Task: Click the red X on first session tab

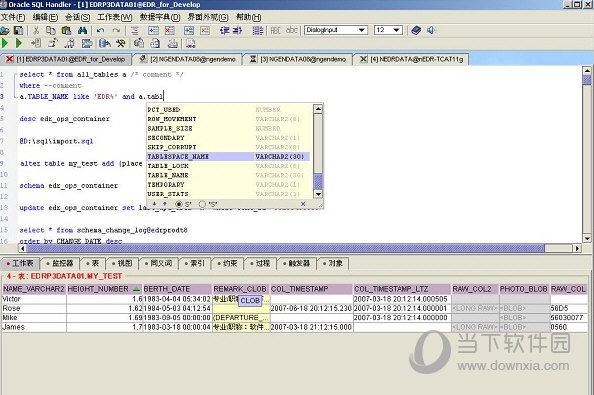Action: click(9, 59)
